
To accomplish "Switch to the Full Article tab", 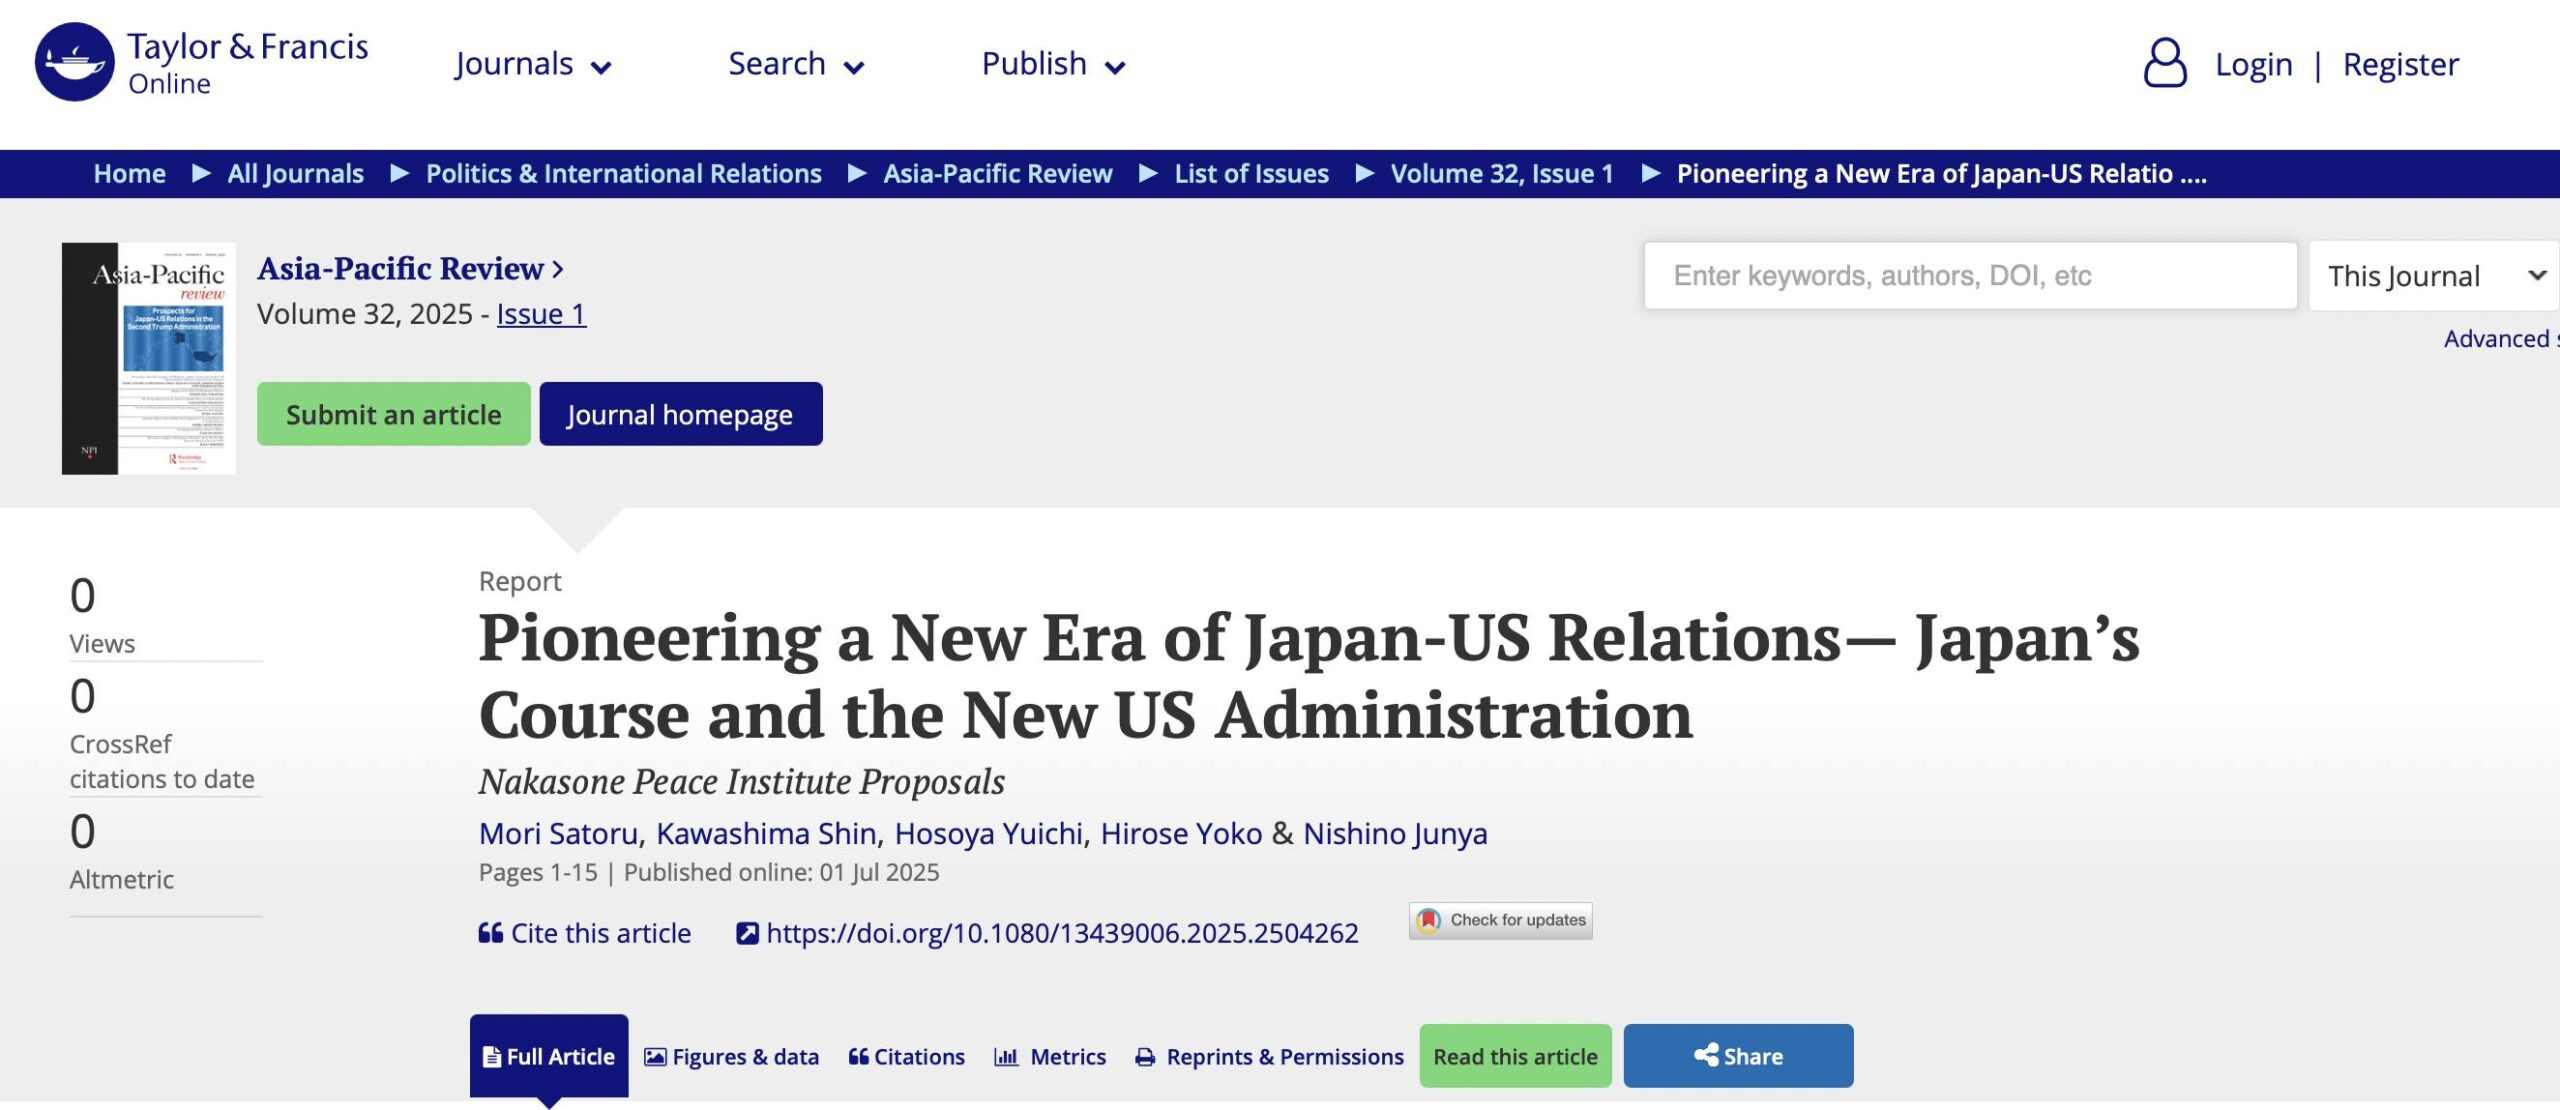I will pyautogui.click(x=549, y=1057).
